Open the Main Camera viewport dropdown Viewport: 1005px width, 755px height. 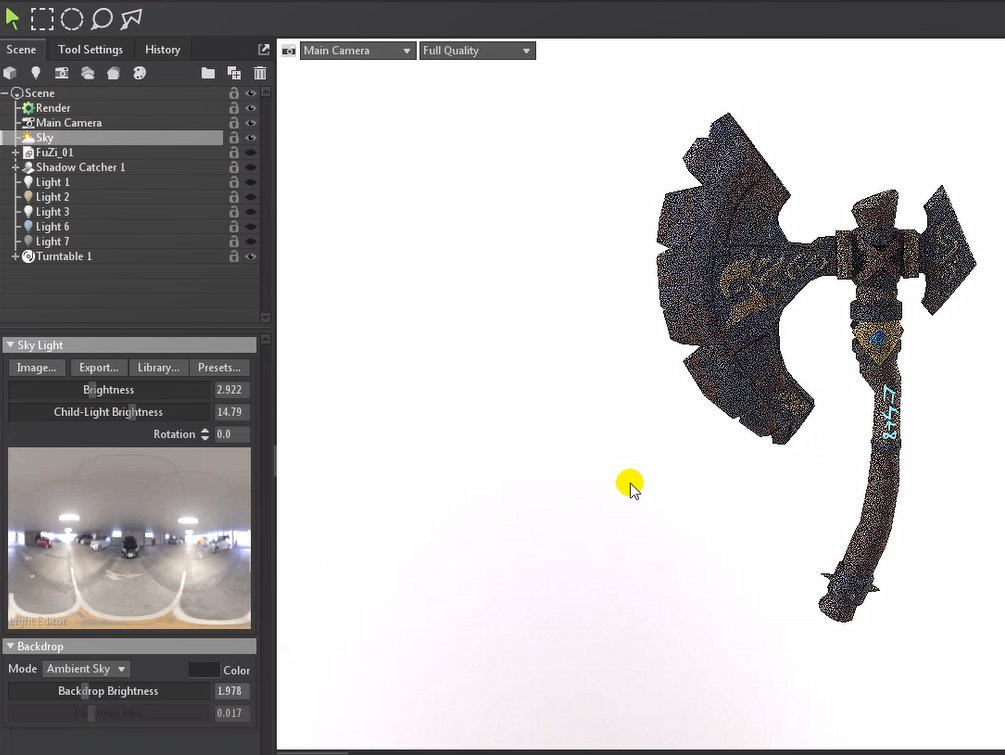point(358,51)
